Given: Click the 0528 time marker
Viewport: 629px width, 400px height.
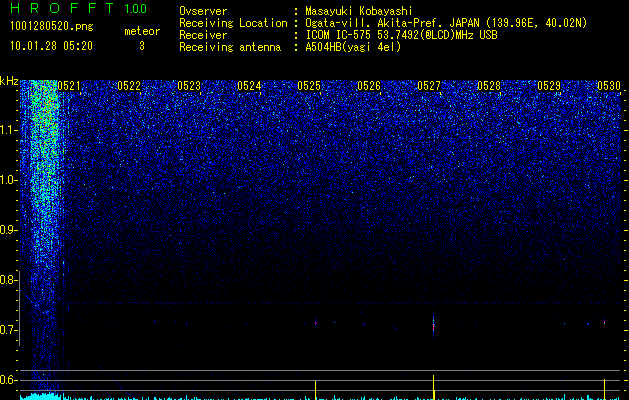Looking at the screenshot, I should coord(489,85).
